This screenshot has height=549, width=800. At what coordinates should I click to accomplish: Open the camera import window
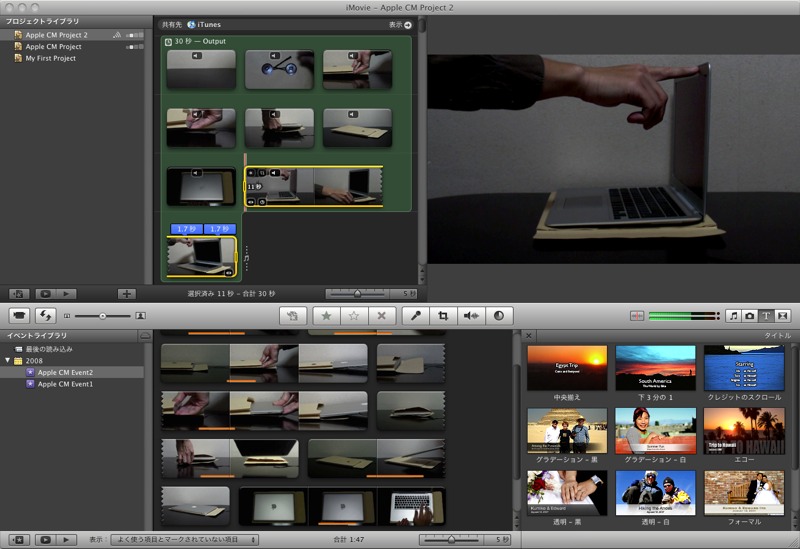point(19,315)
